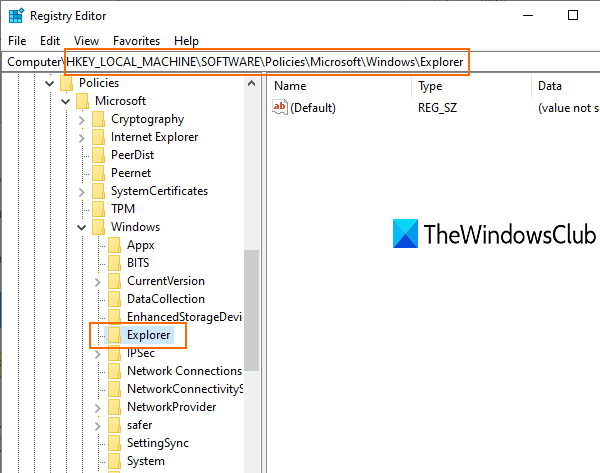Click the Internet Explorer folder icon

99,137
